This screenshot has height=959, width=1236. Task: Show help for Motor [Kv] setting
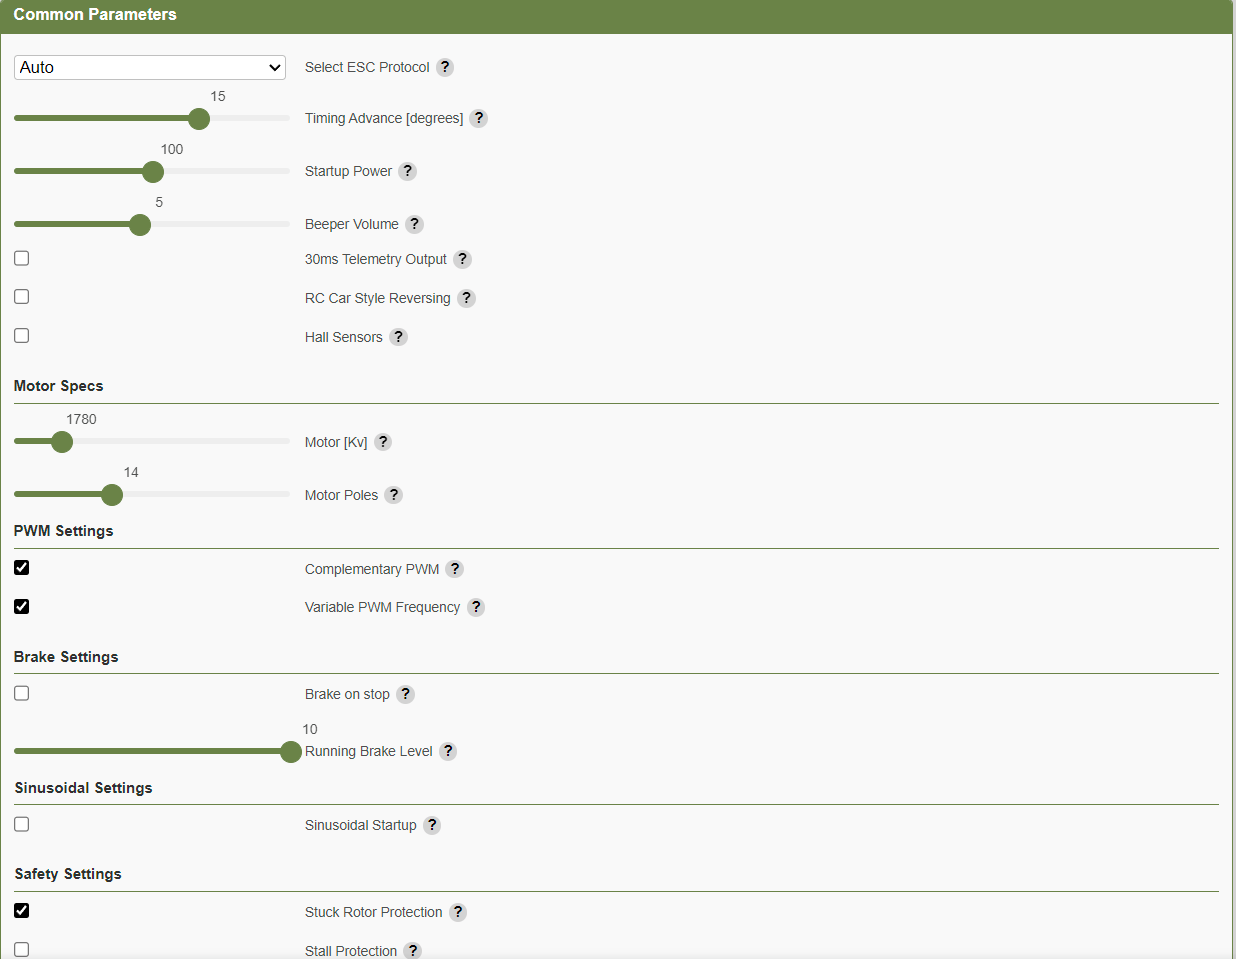point(383,442)
